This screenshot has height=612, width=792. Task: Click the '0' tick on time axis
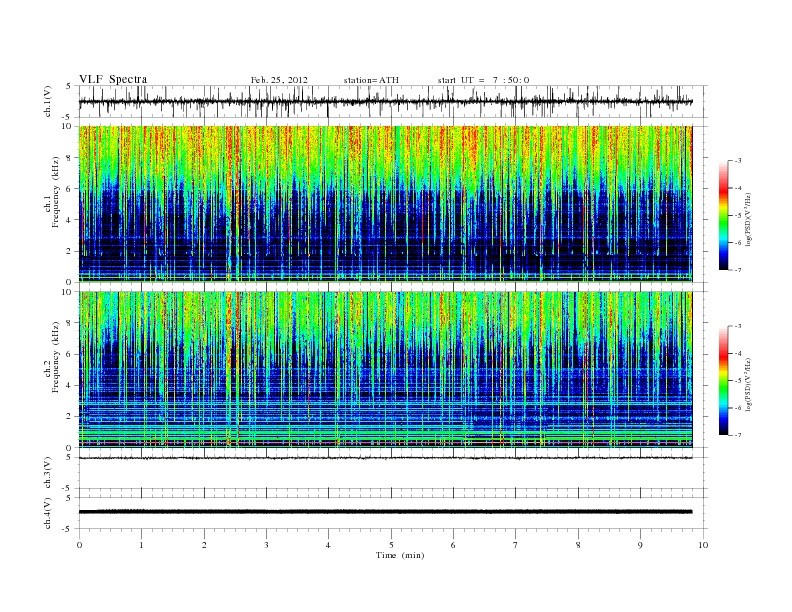pos(79,545)
